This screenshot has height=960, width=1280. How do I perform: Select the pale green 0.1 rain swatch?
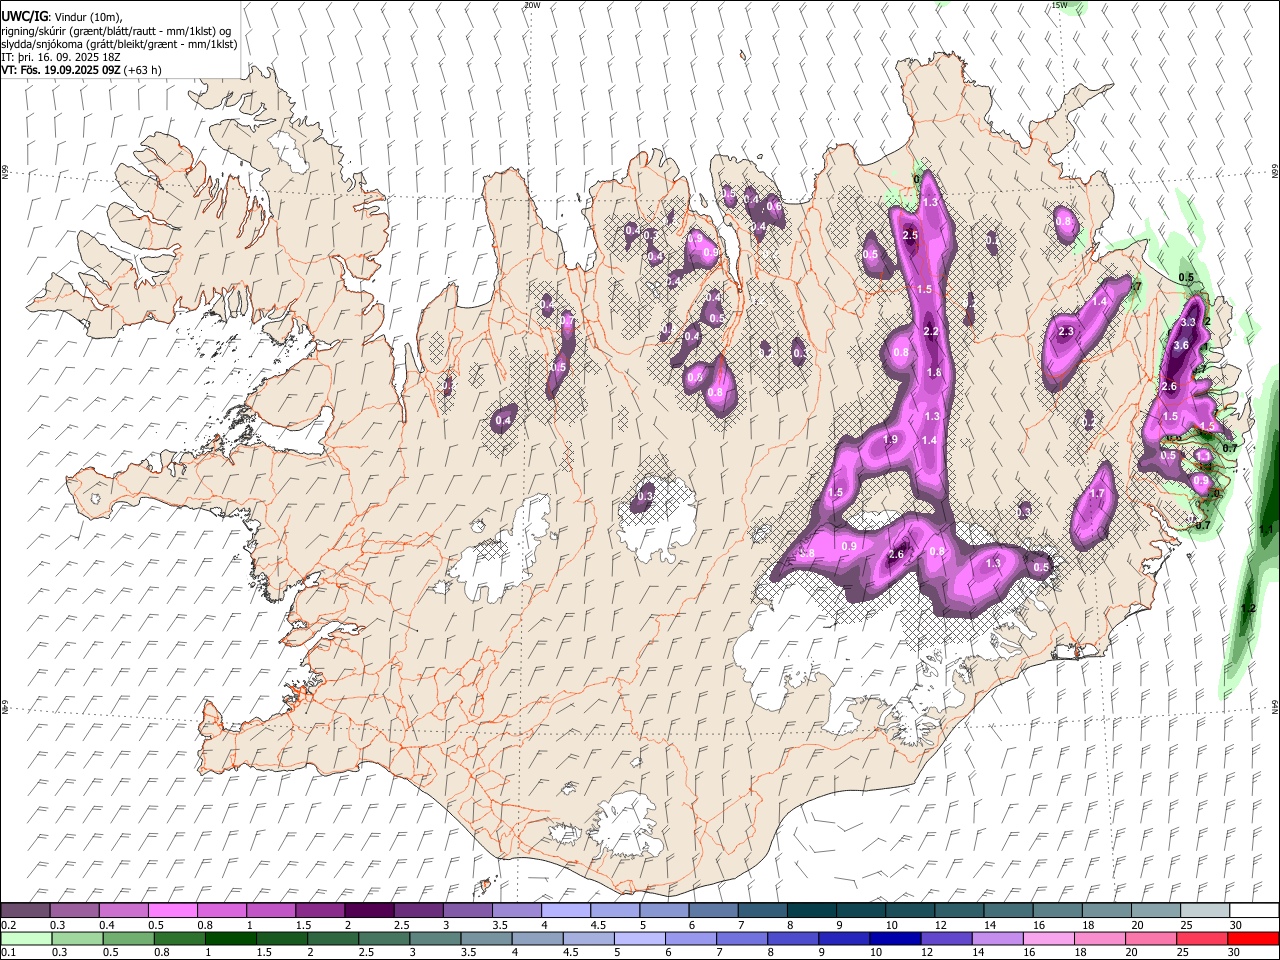[26, 938]
